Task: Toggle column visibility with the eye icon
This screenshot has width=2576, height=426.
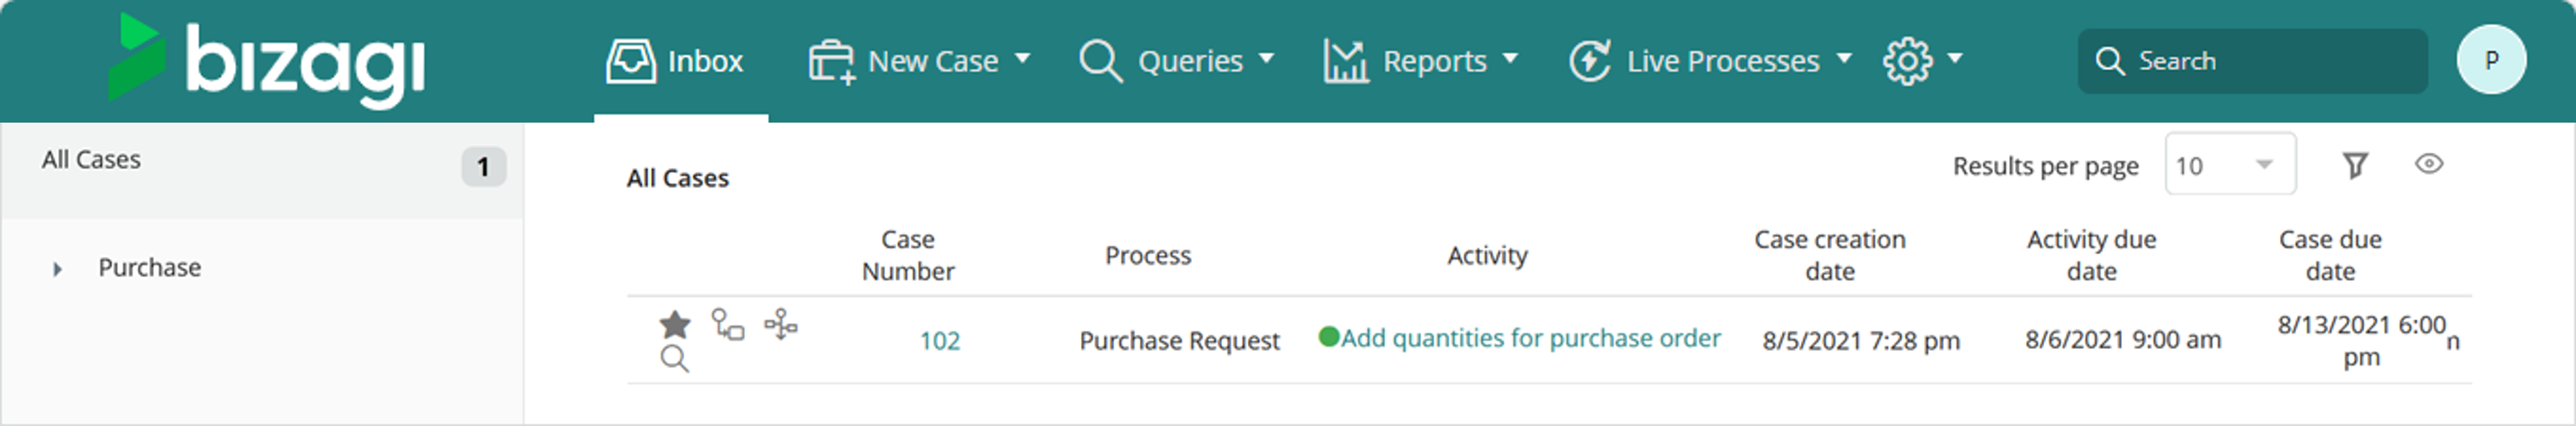Action: coord(2428,164)
